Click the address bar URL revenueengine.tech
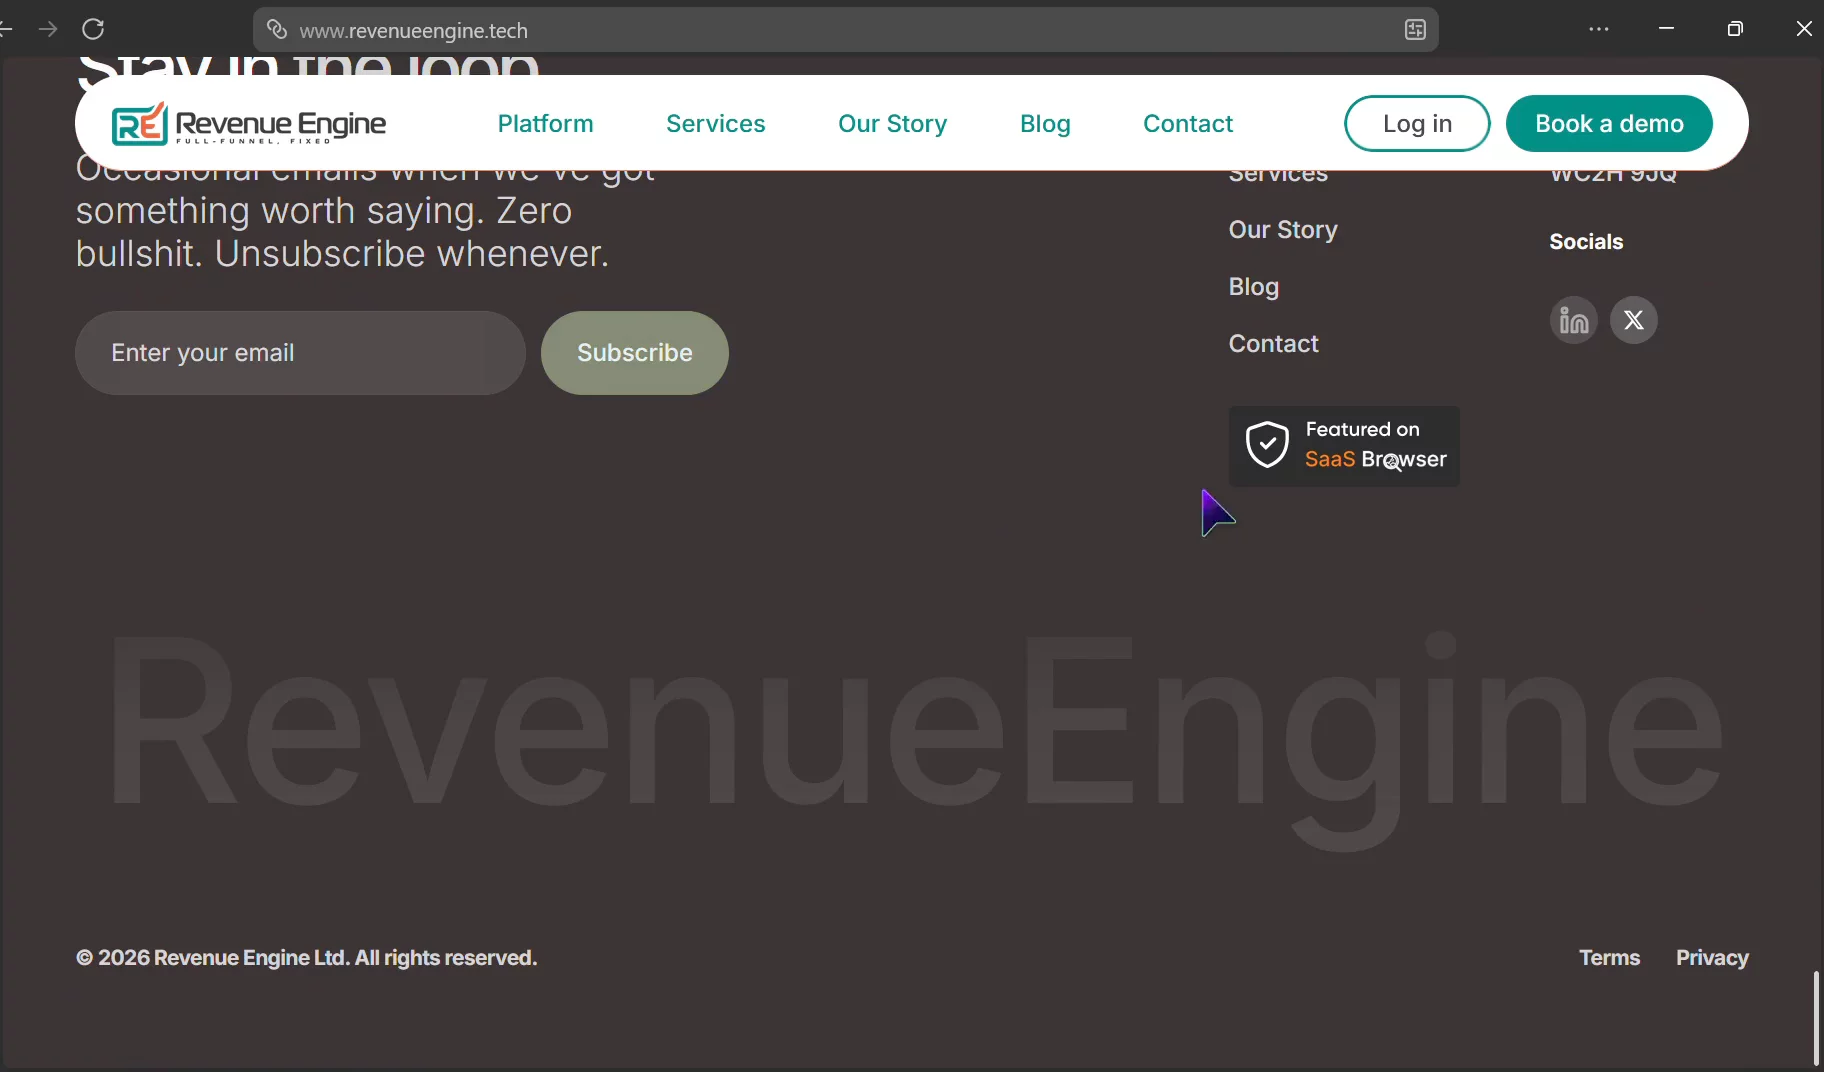 tap(414, 31)
